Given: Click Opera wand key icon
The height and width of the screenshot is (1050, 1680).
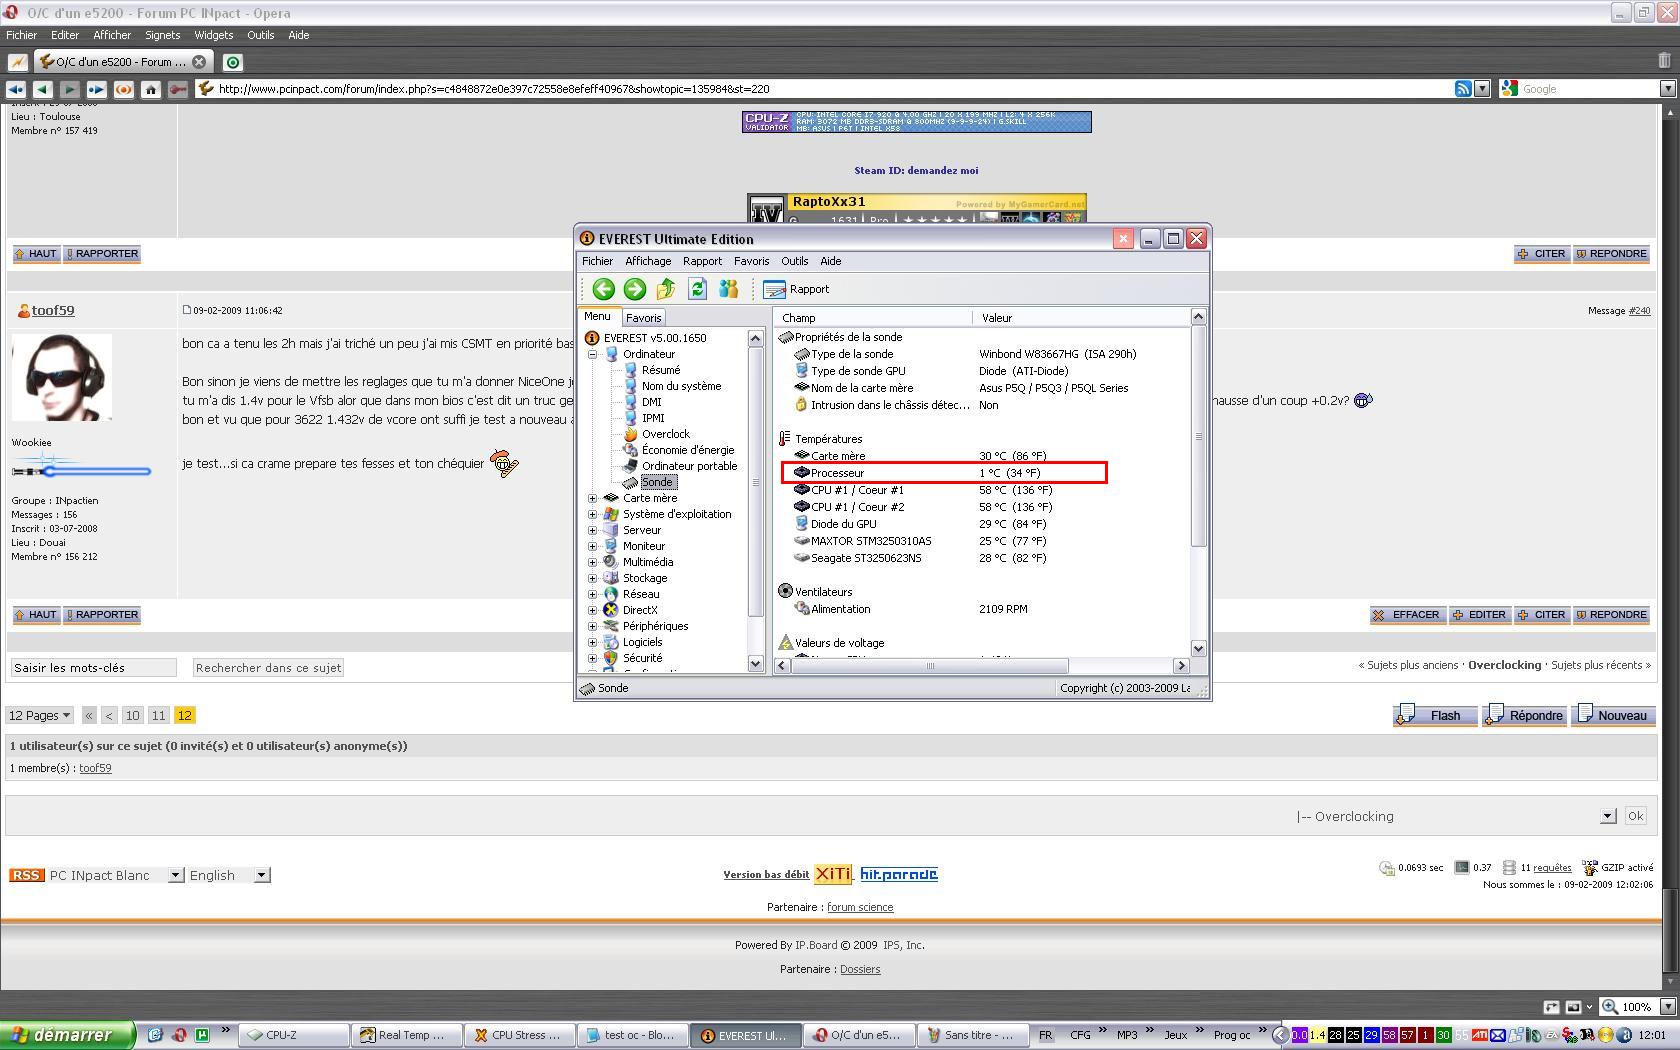Looking at the screenshot, I should pyautogui.click(x=178, y=89).
